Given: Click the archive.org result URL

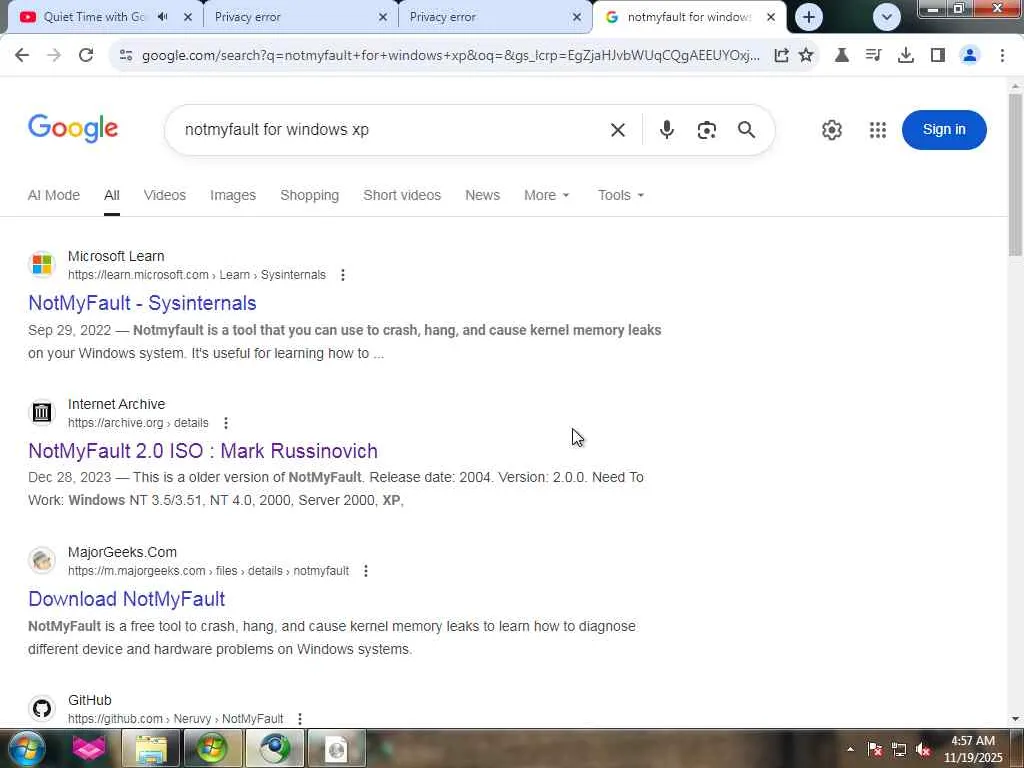Looking at the screenshot, I should click(x=138, y=423).
